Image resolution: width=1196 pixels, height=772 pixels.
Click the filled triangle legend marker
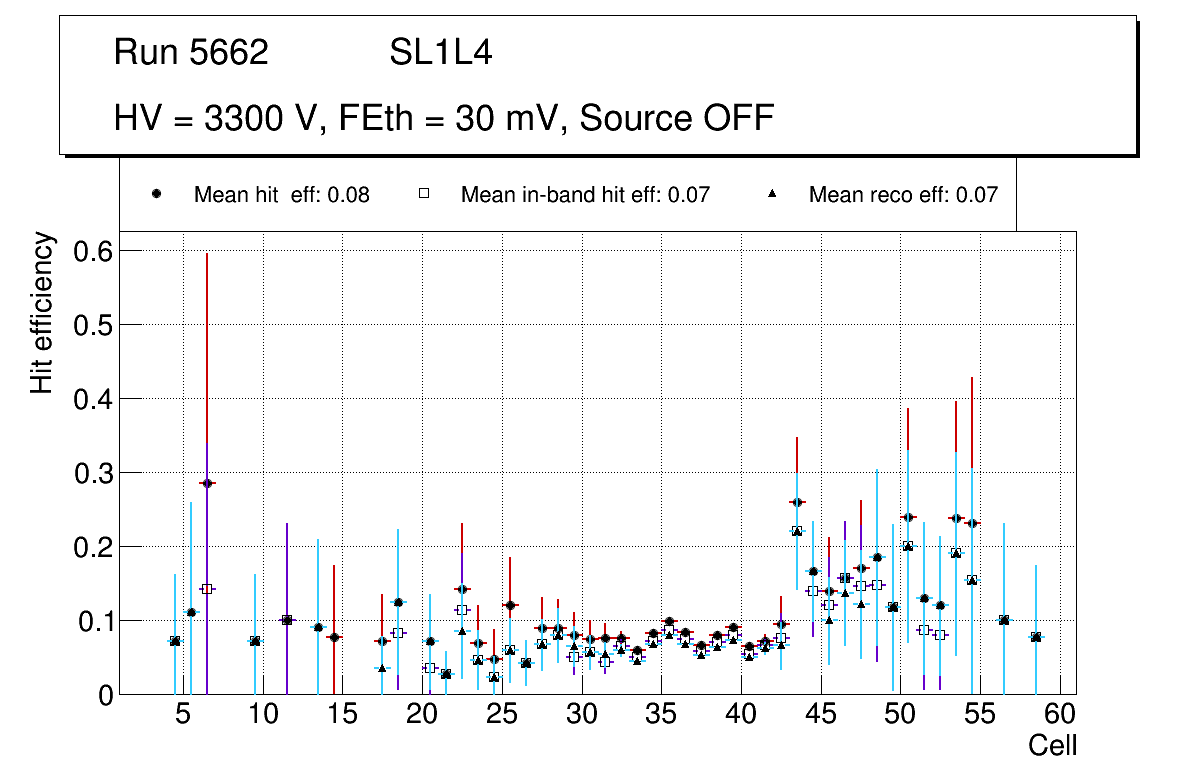(772, 195)
